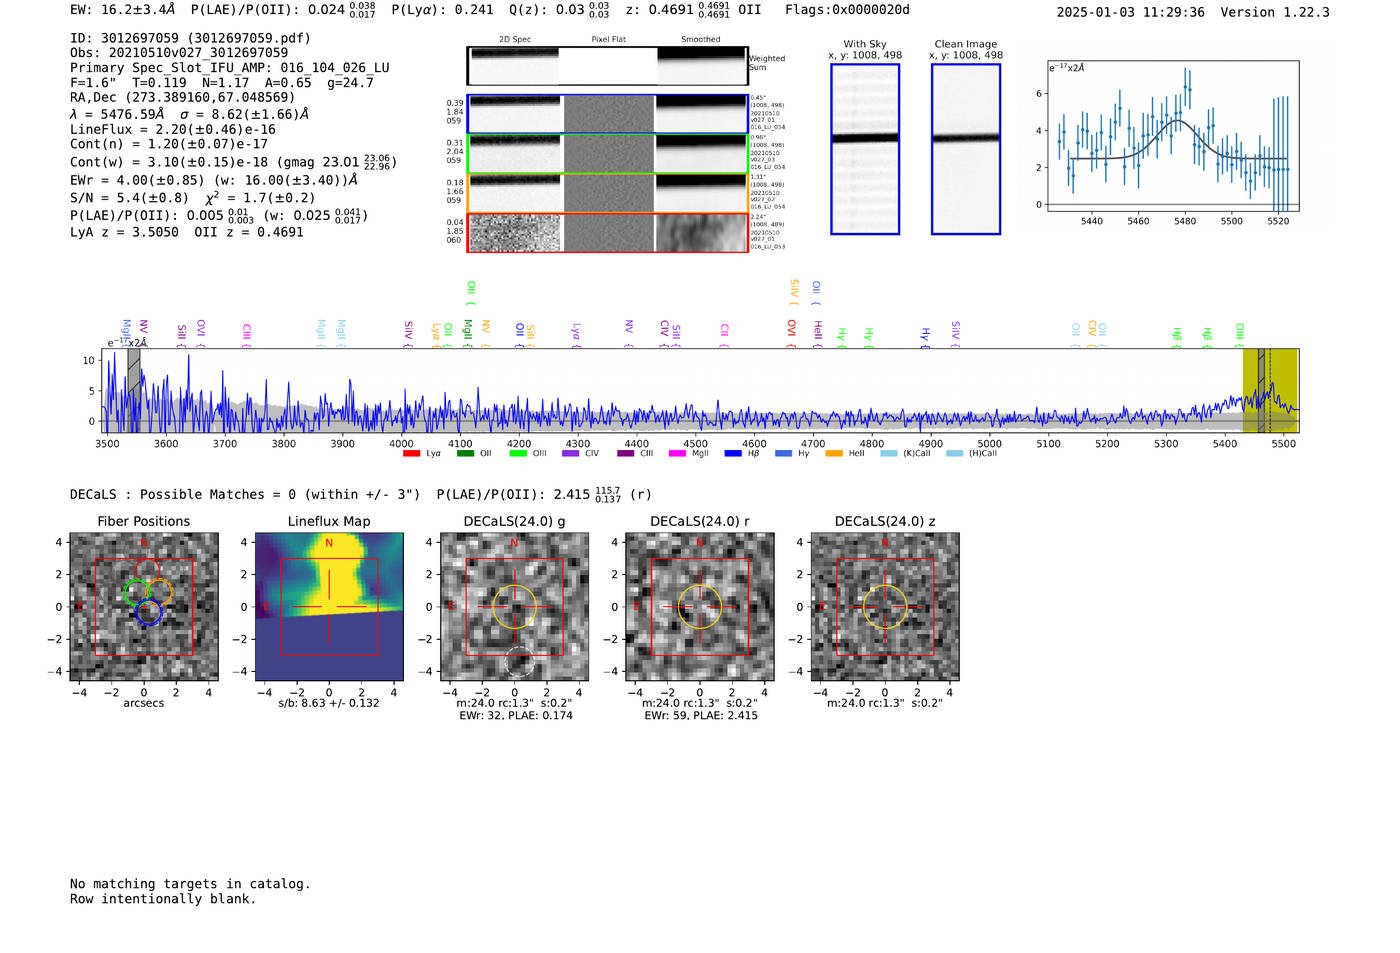1400x953 pixels.
Task: Open the DECaLS(24.0) z cutout
Action: pos(884,606)
